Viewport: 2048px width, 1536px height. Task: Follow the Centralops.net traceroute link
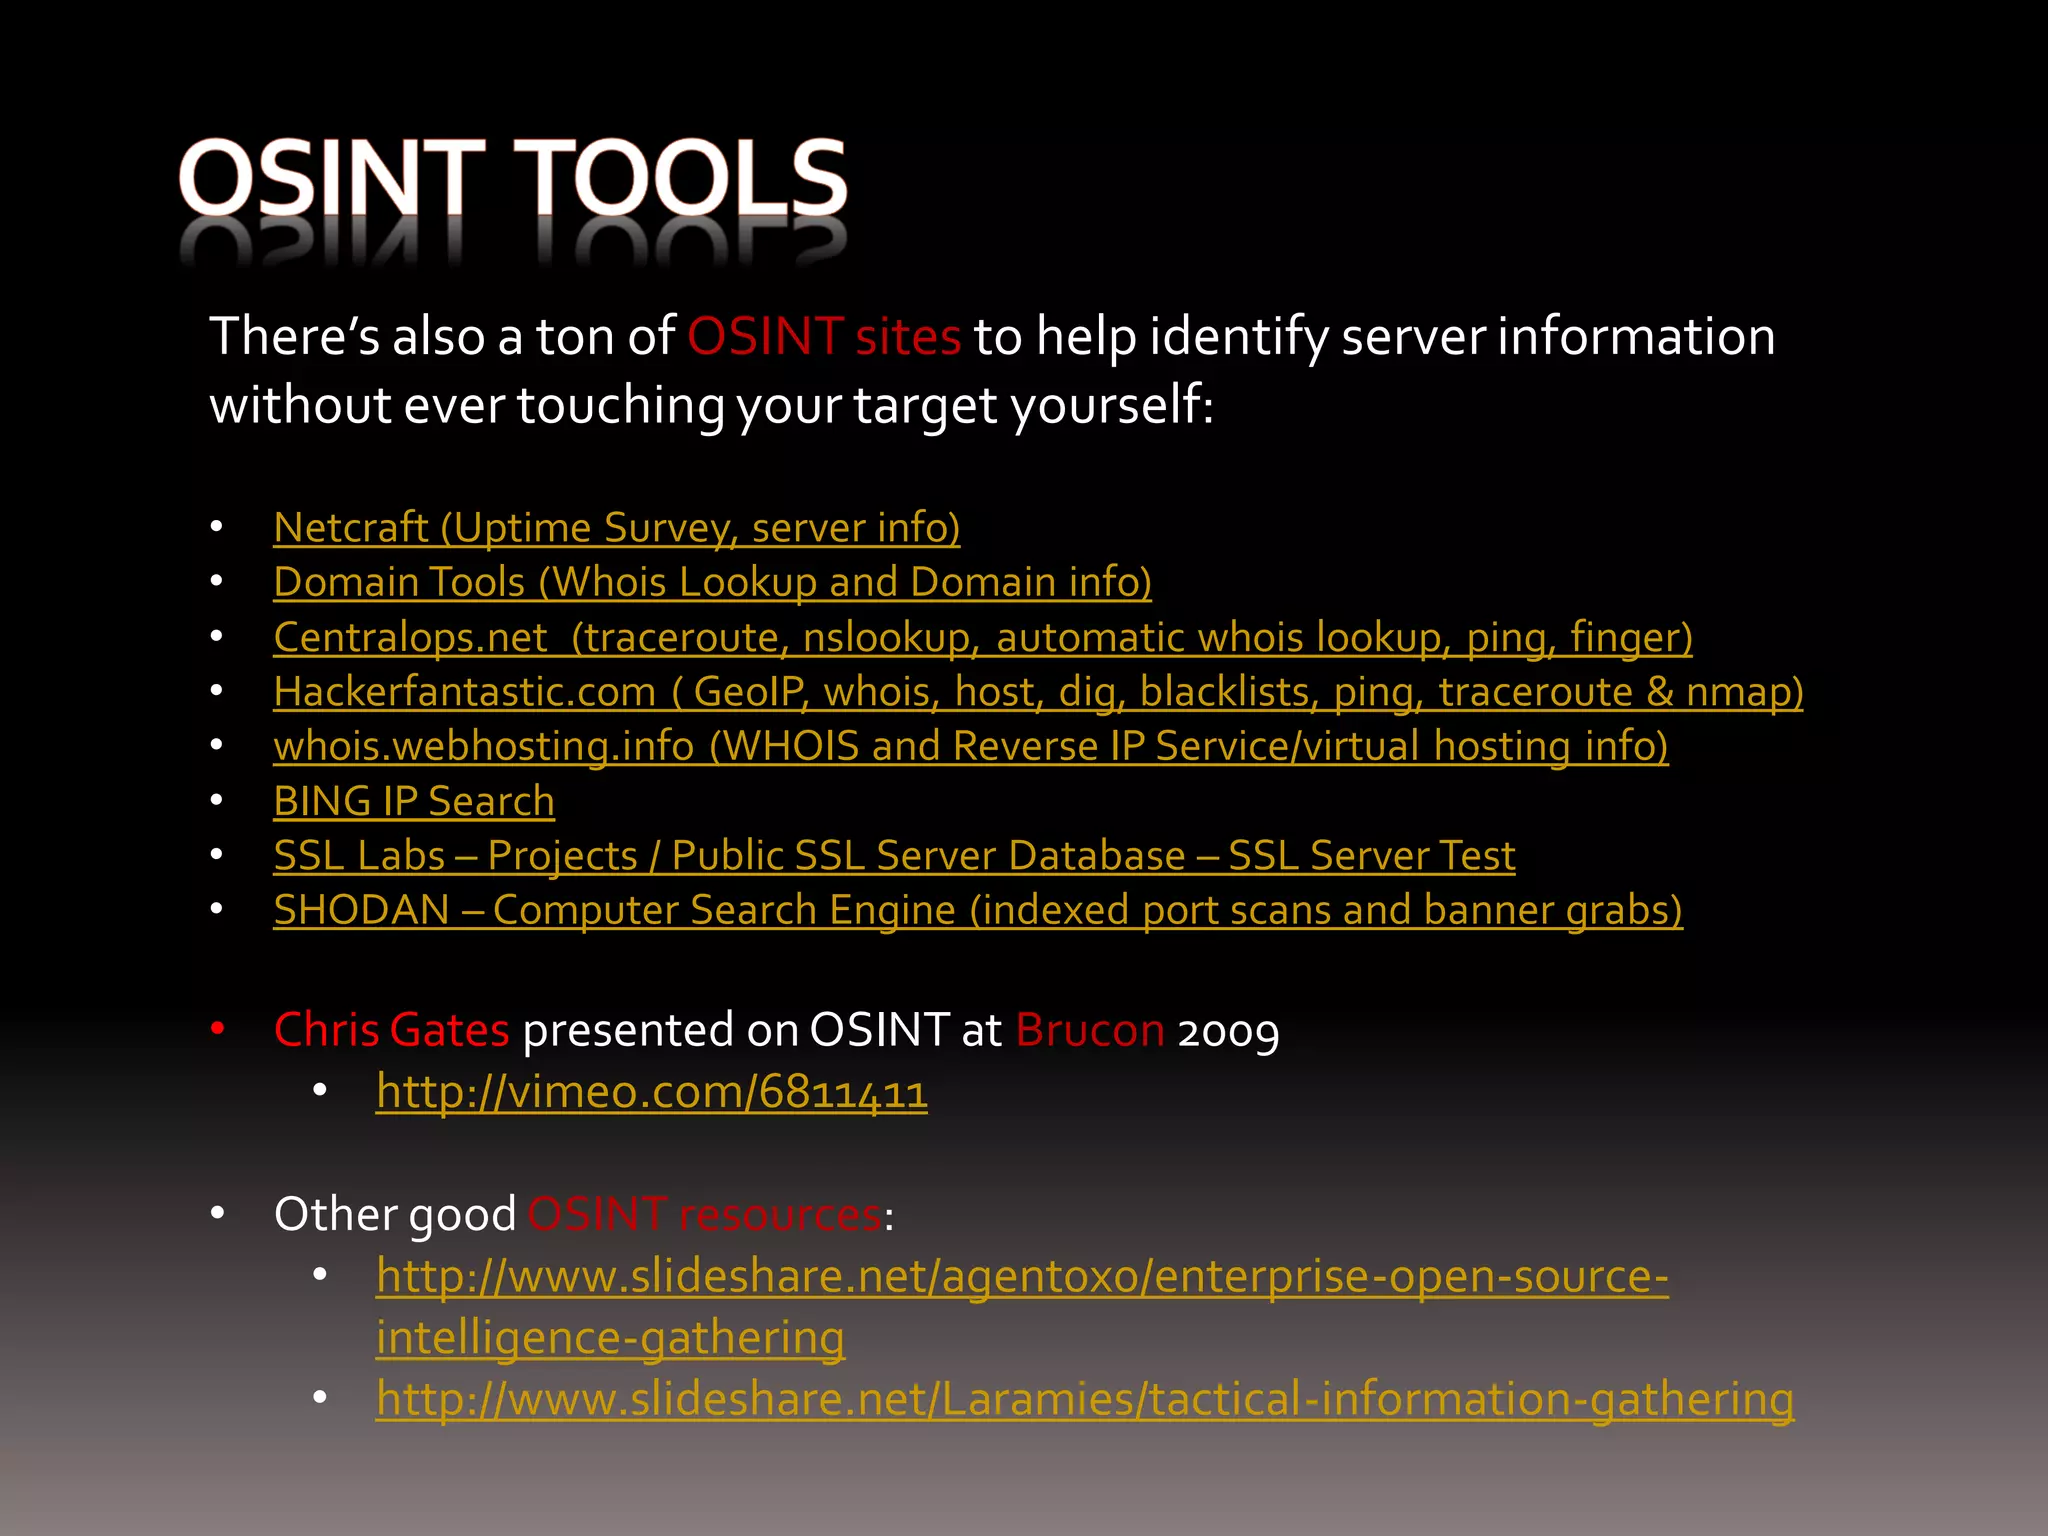pos(983,637)
